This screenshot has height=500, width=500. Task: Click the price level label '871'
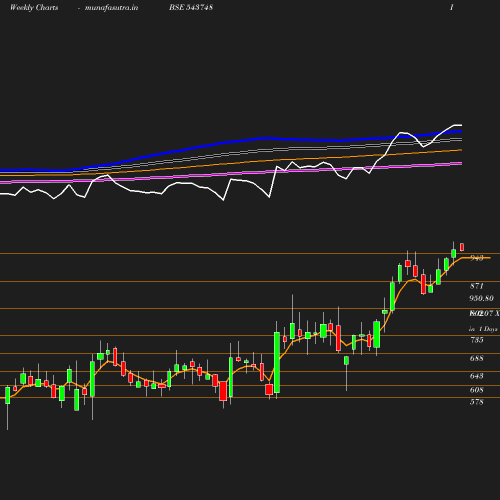(477, 286)
